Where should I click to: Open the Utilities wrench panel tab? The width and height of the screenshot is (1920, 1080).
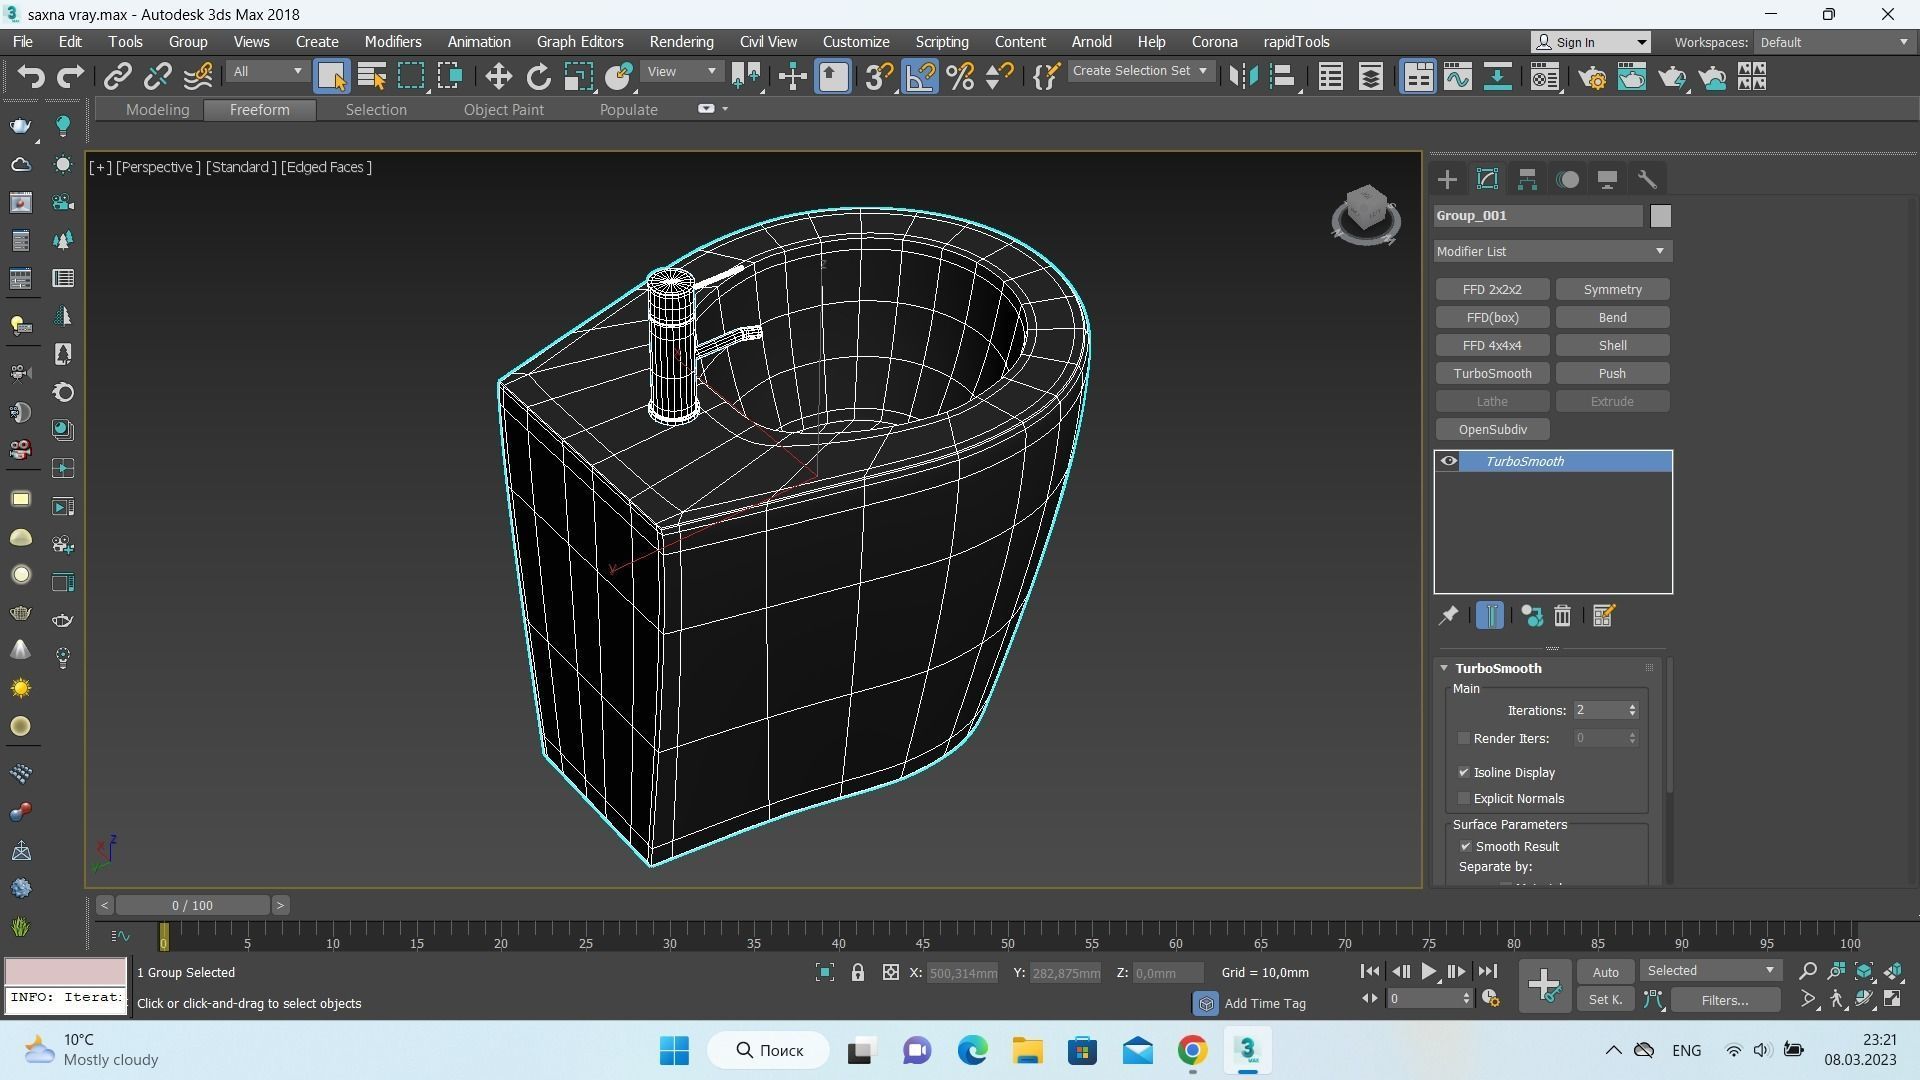[x=1647, y=180]
